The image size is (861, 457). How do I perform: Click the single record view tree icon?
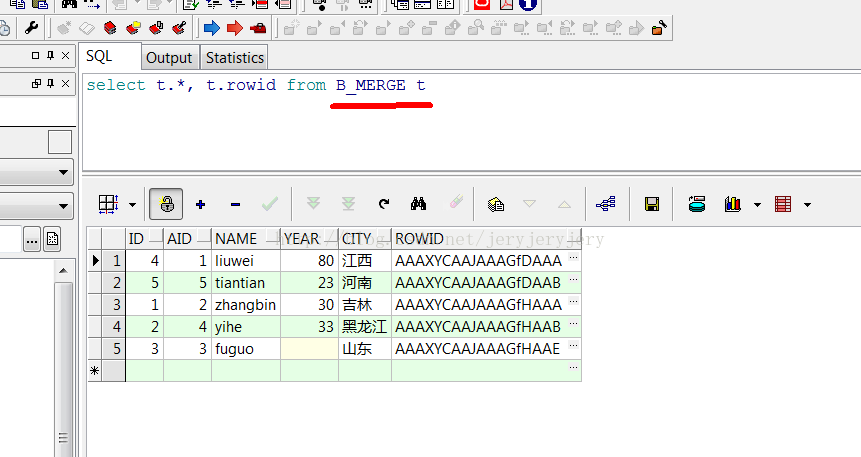(x=605, y=204)
